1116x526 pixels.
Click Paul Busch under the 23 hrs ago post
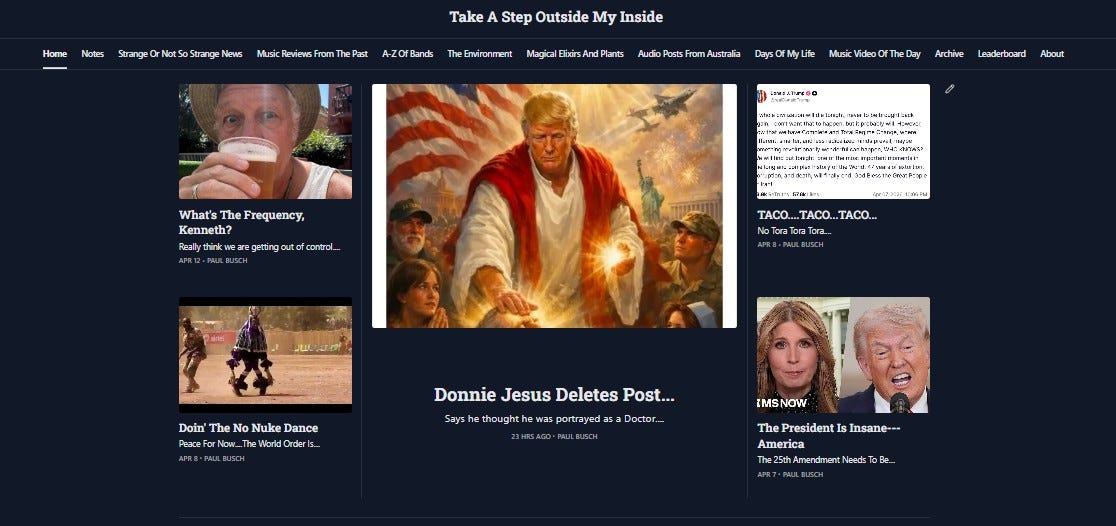577,436
